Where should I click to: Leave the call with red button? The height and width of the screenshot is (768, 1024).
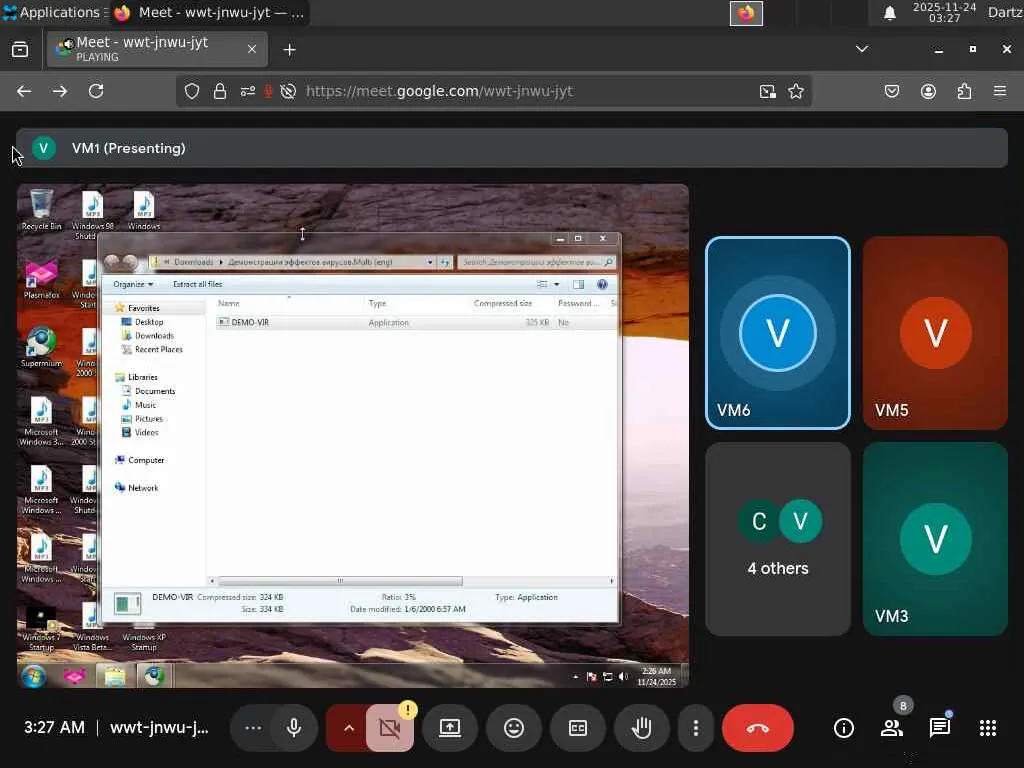[x=758, y=728]
